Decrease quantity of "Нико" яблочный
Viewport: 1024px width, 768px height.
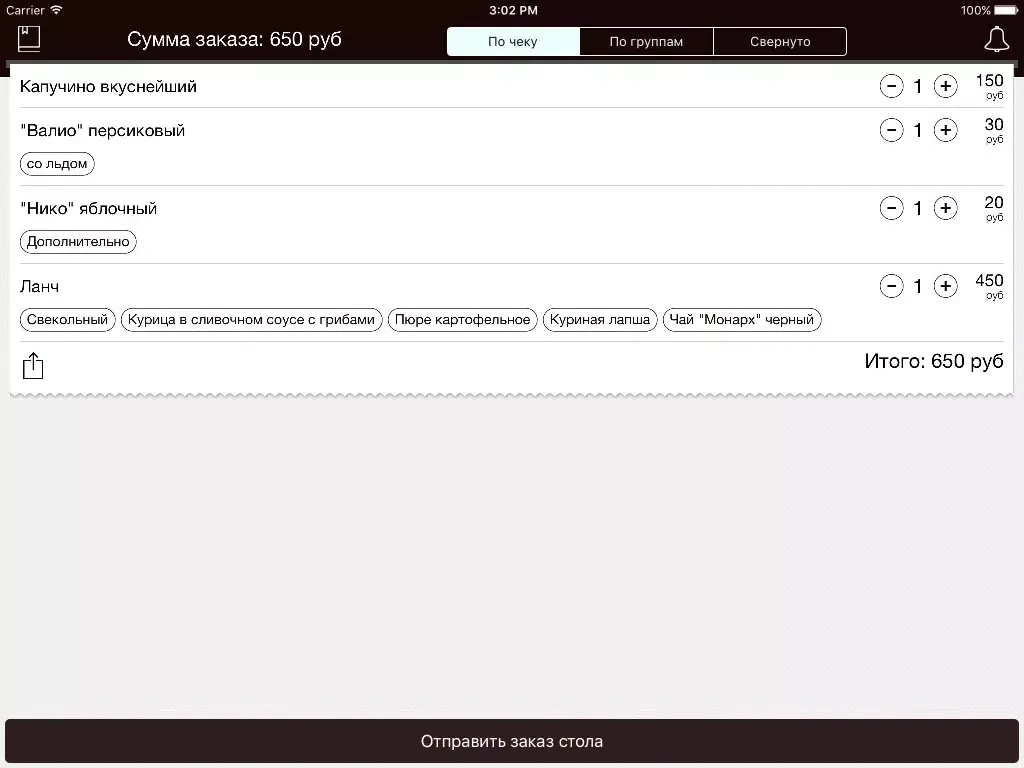891,208
